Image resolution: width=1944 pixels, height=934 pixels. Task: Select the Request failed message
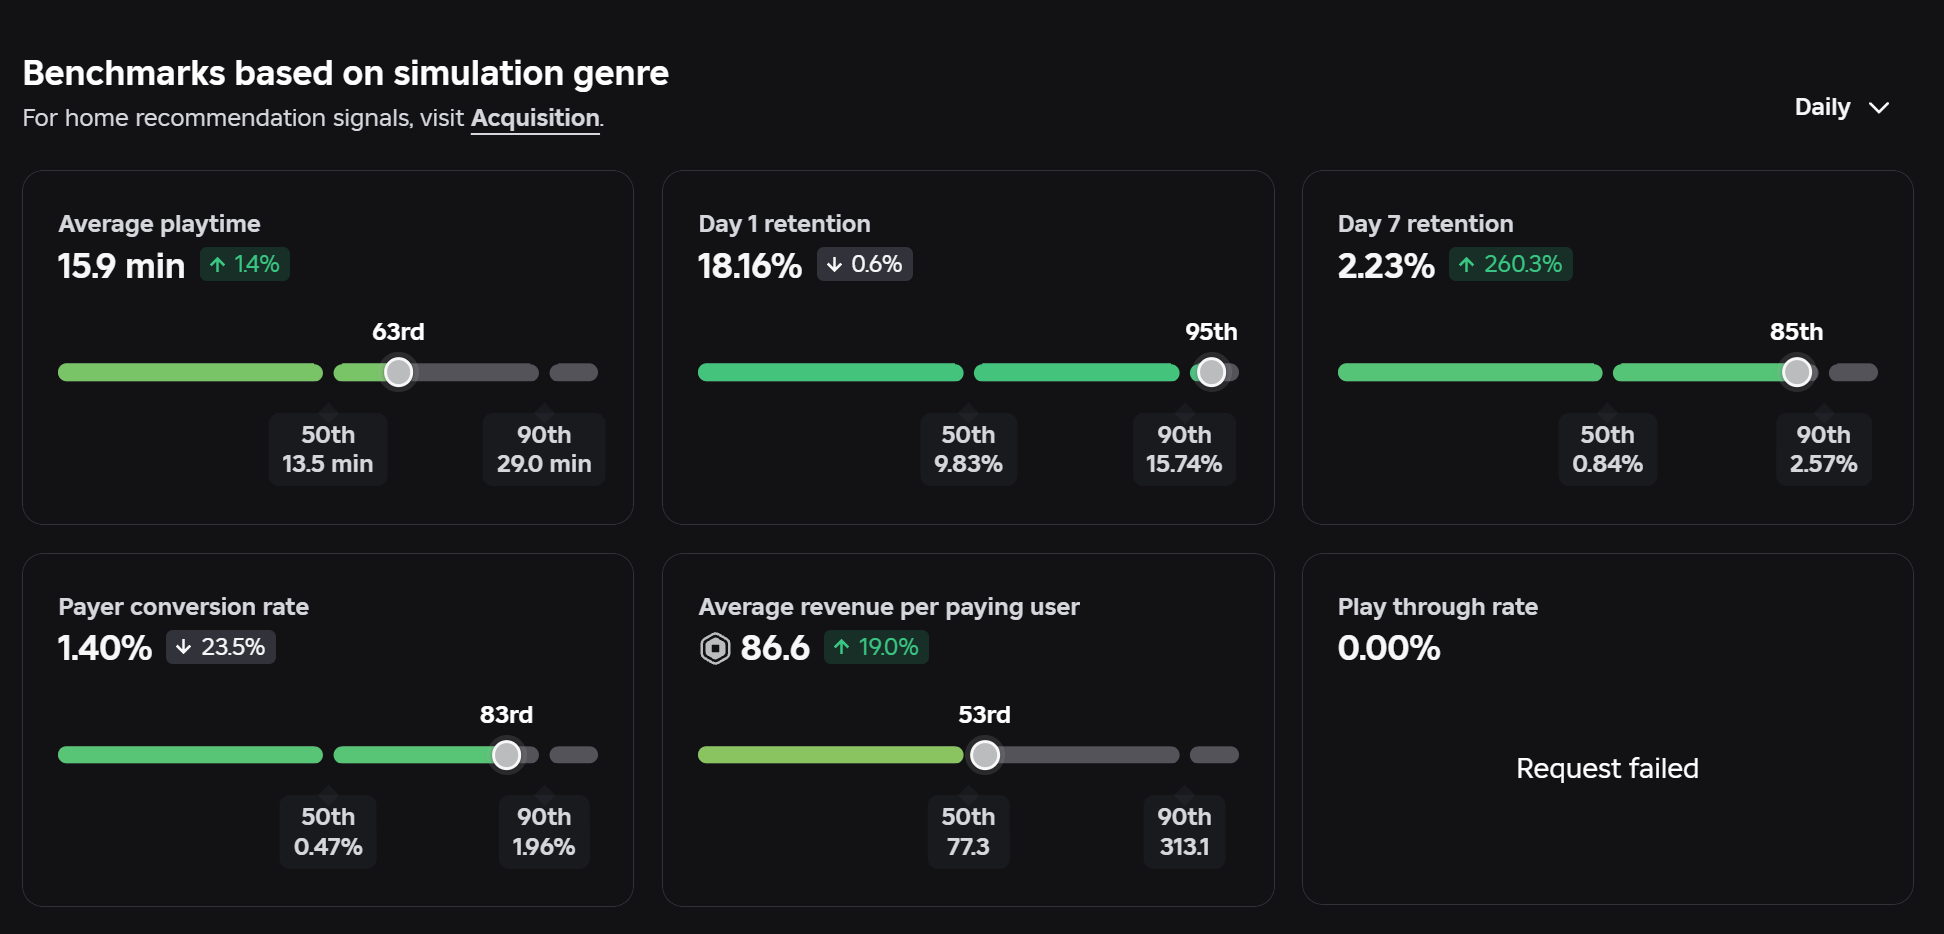tap(1607, 768)
